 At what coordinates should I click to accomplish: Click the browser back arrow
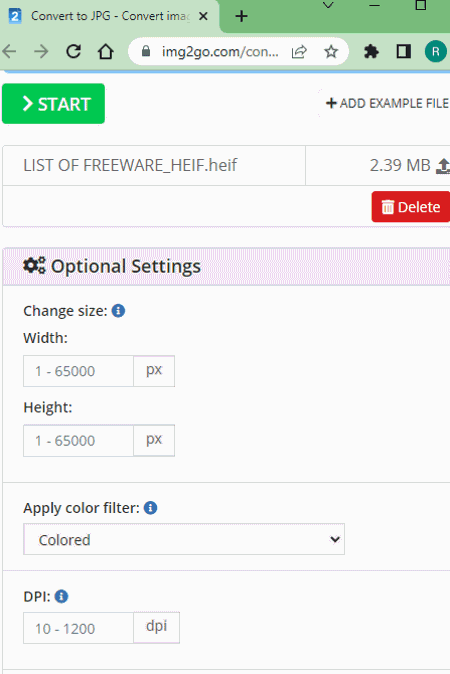(9, 52)
